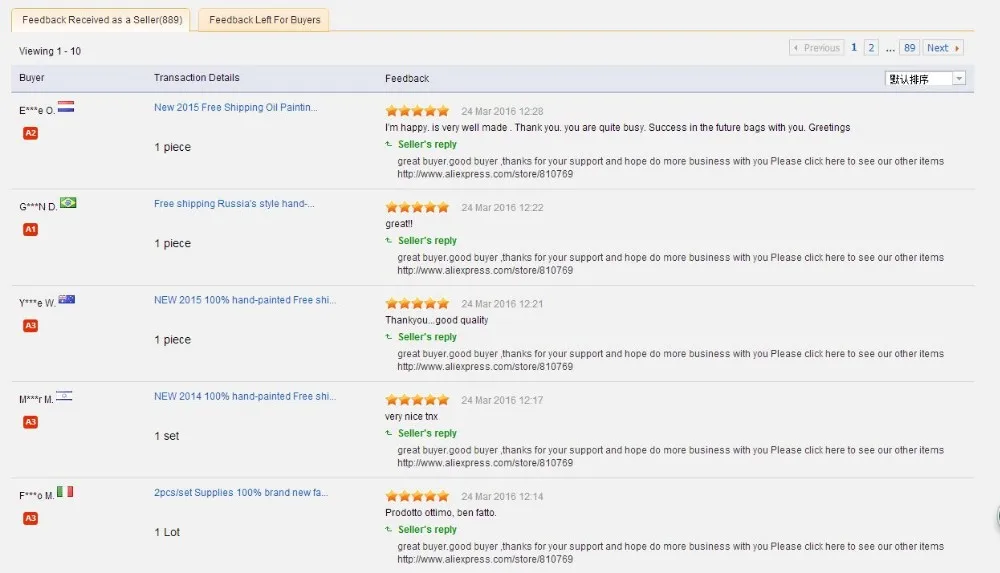Click Seller's reply arrow under 'very nice tnx'
This screenshot has height=573, width=1000.
388,433
